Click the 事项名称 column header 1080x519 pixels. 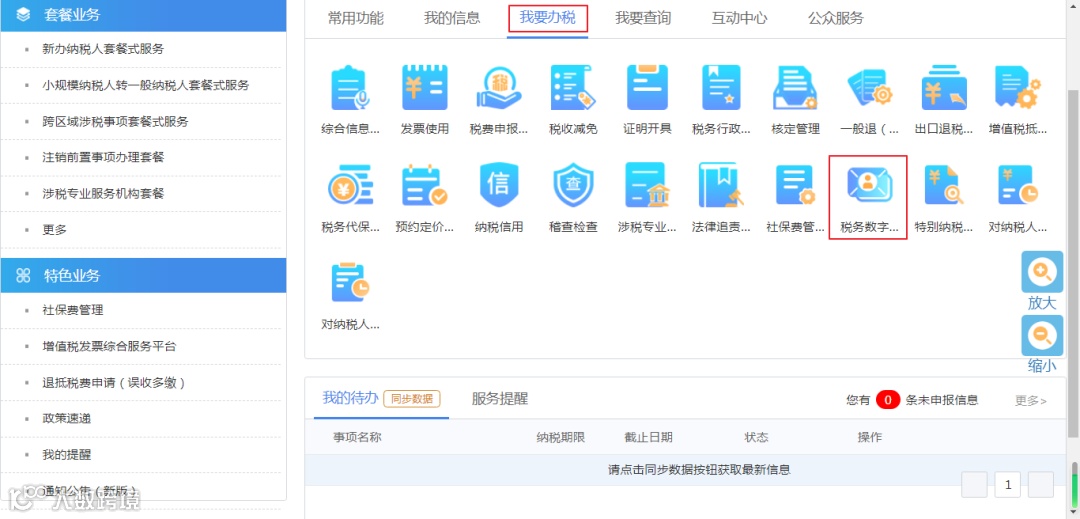(x=357, y=437)
